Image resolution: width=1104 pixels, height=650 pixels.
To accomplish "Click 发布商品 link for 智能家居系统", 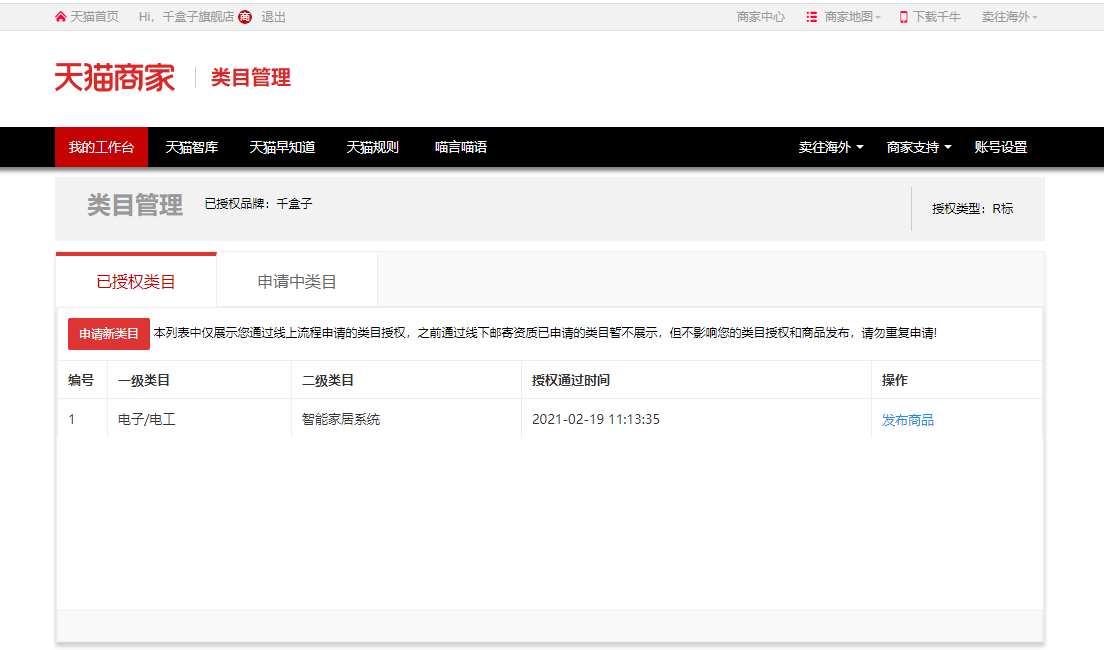I will (907, 420).
